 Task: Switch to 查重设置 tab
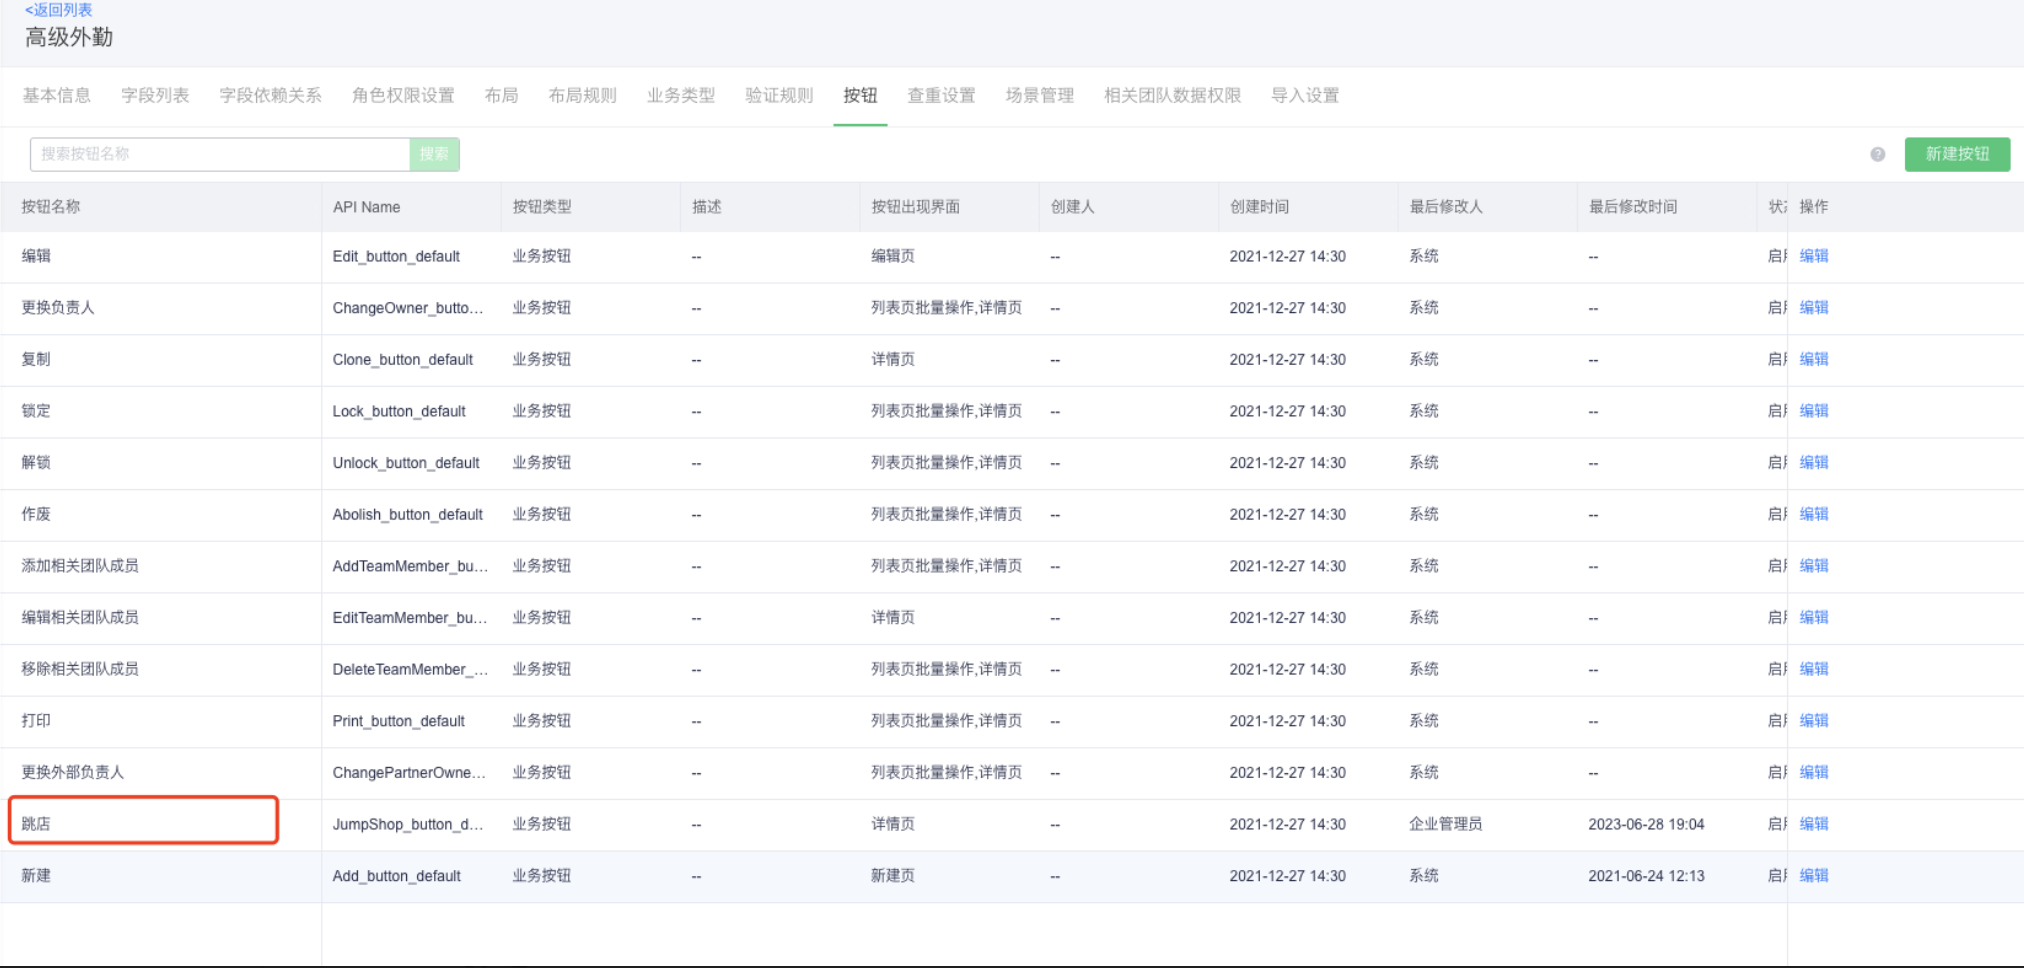point(941,95)
